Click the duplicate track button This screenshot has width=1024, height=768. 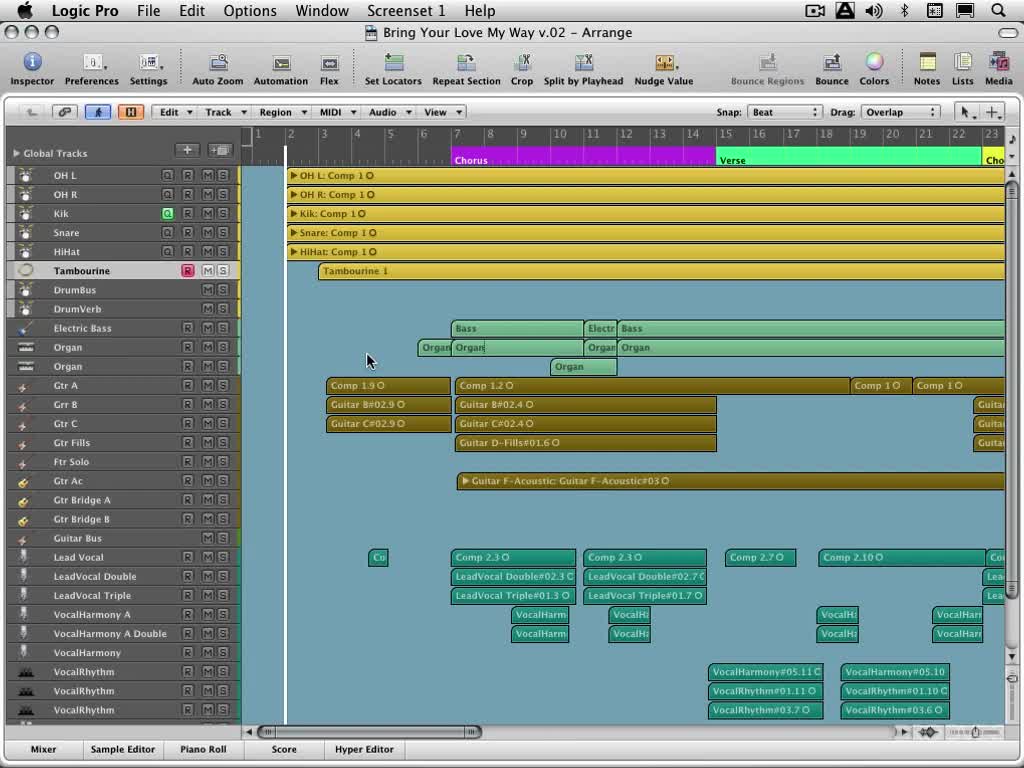point(219,151)
